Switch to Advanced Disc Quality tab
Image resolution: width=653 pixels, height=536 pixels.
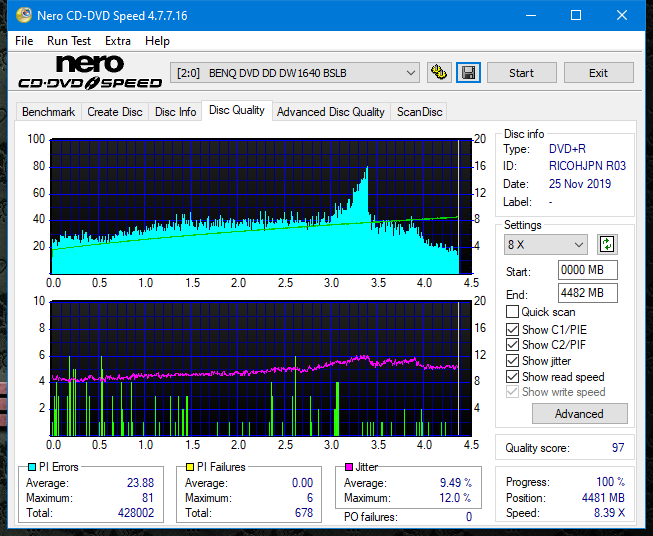pos(331,112)
